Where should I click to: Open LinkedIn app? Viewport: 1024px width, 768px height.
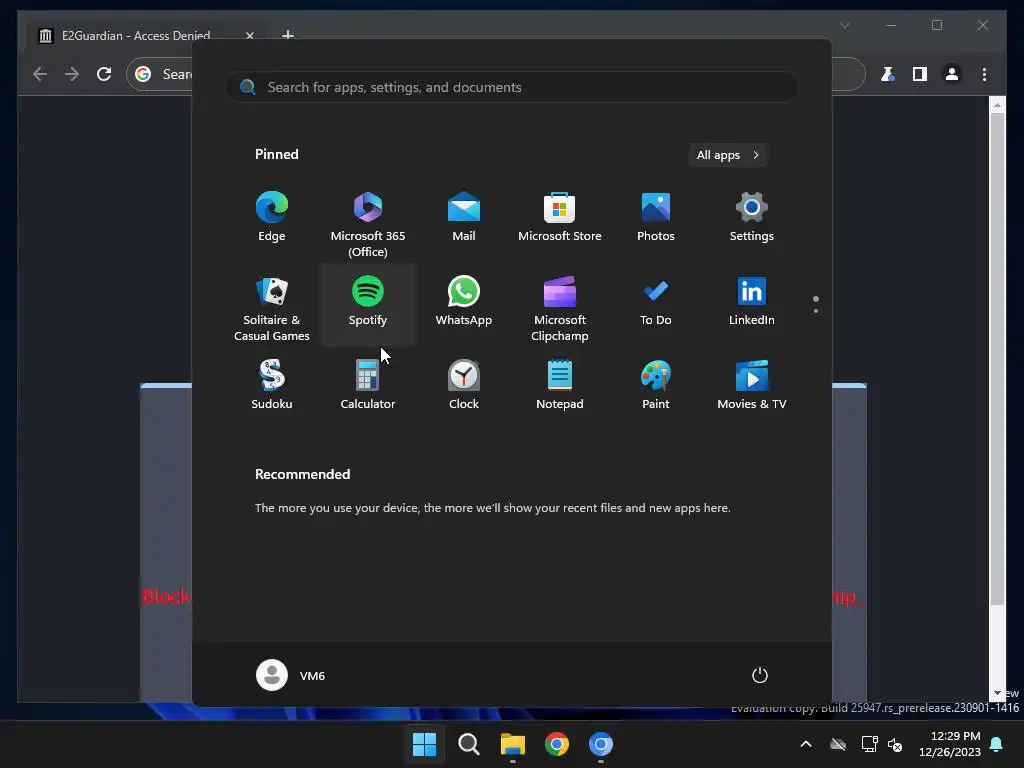coord(752,301)
